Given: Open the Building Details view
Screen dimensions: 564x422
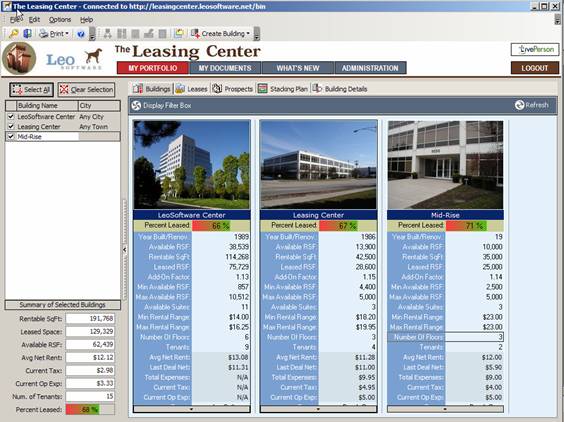Looking at the screenshot, I should pos(340,89).
